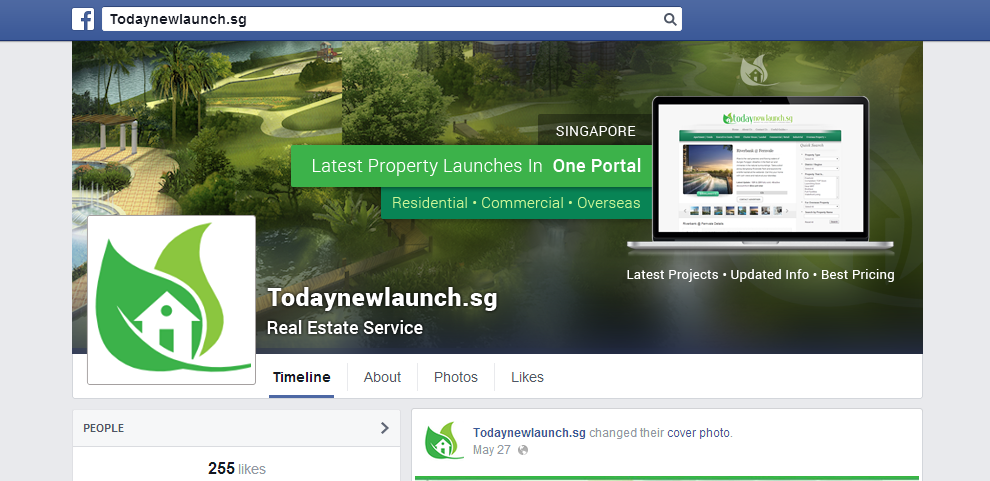Click the Latest Property Launches banner

(472, 166)
